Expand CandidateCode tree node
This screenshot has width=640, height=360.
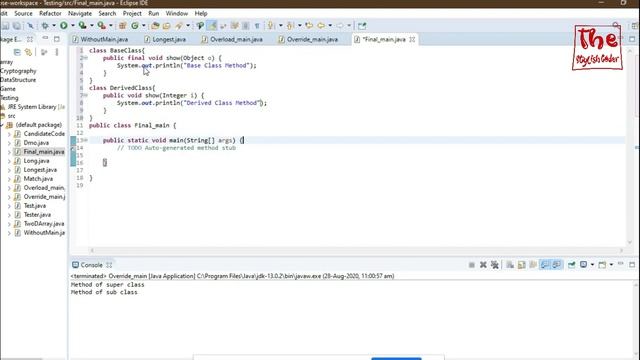tap(9, 134)
